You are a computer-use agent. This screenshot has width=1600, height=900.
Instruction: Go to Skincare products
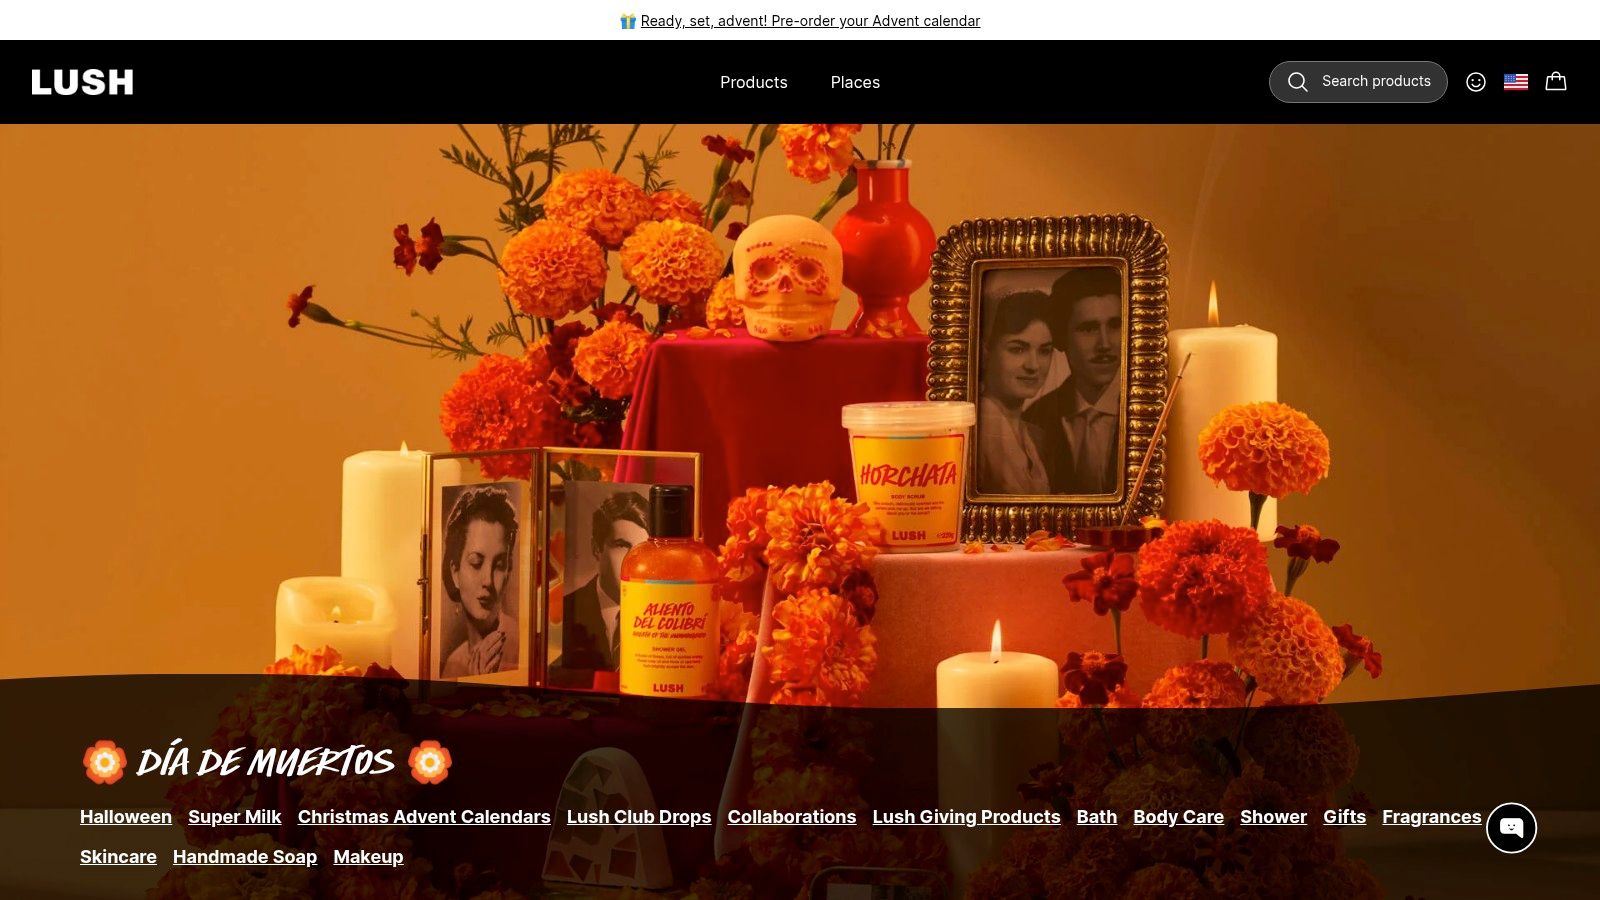(118, 857)
